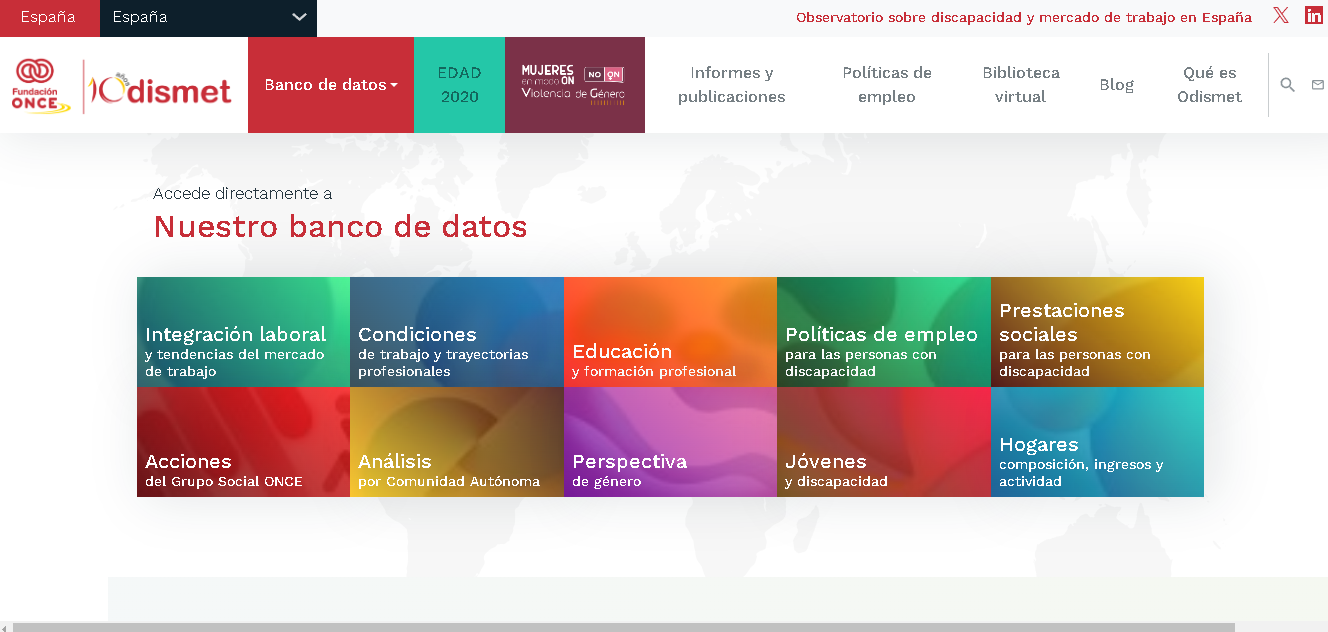This screenshot has width=1328, height=632.
Task: Select the Integración laboral tile
Action: coord(243,332)
